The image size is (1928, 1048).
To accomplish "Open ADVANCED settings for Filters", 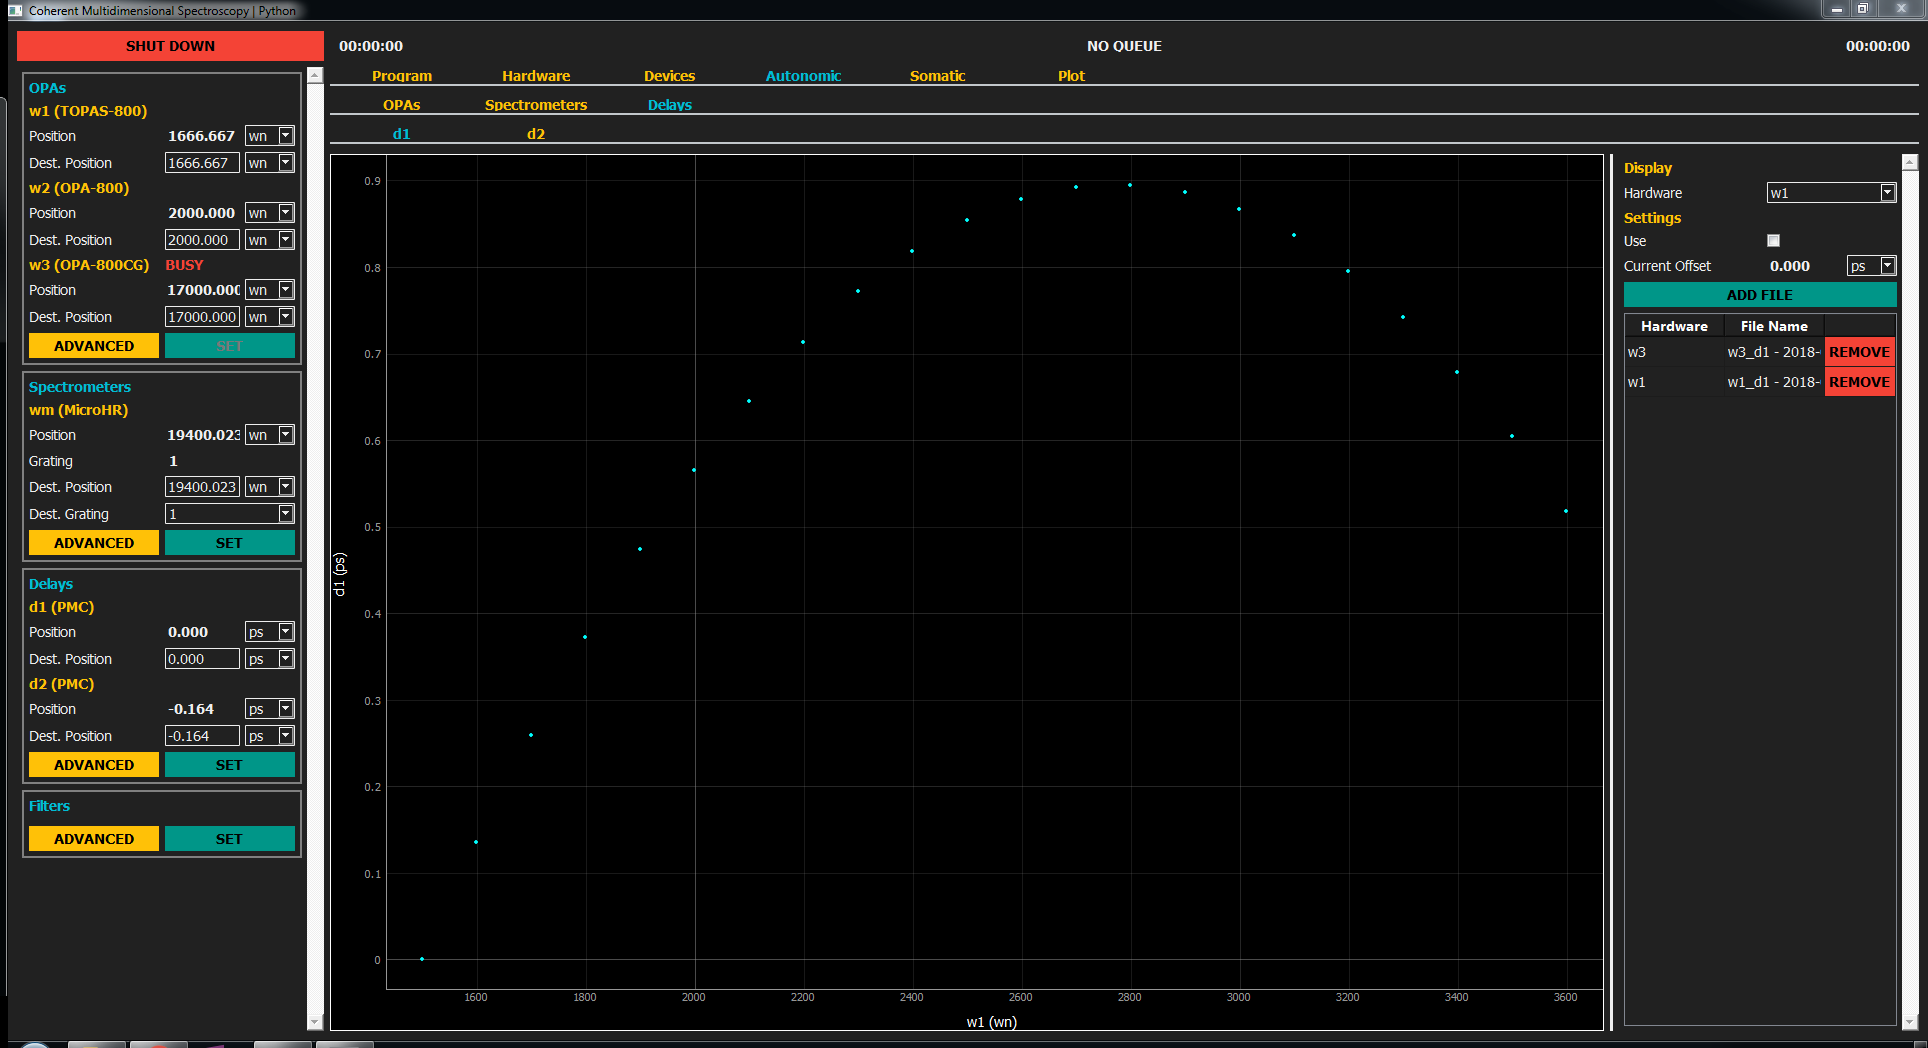I will 94,839.
